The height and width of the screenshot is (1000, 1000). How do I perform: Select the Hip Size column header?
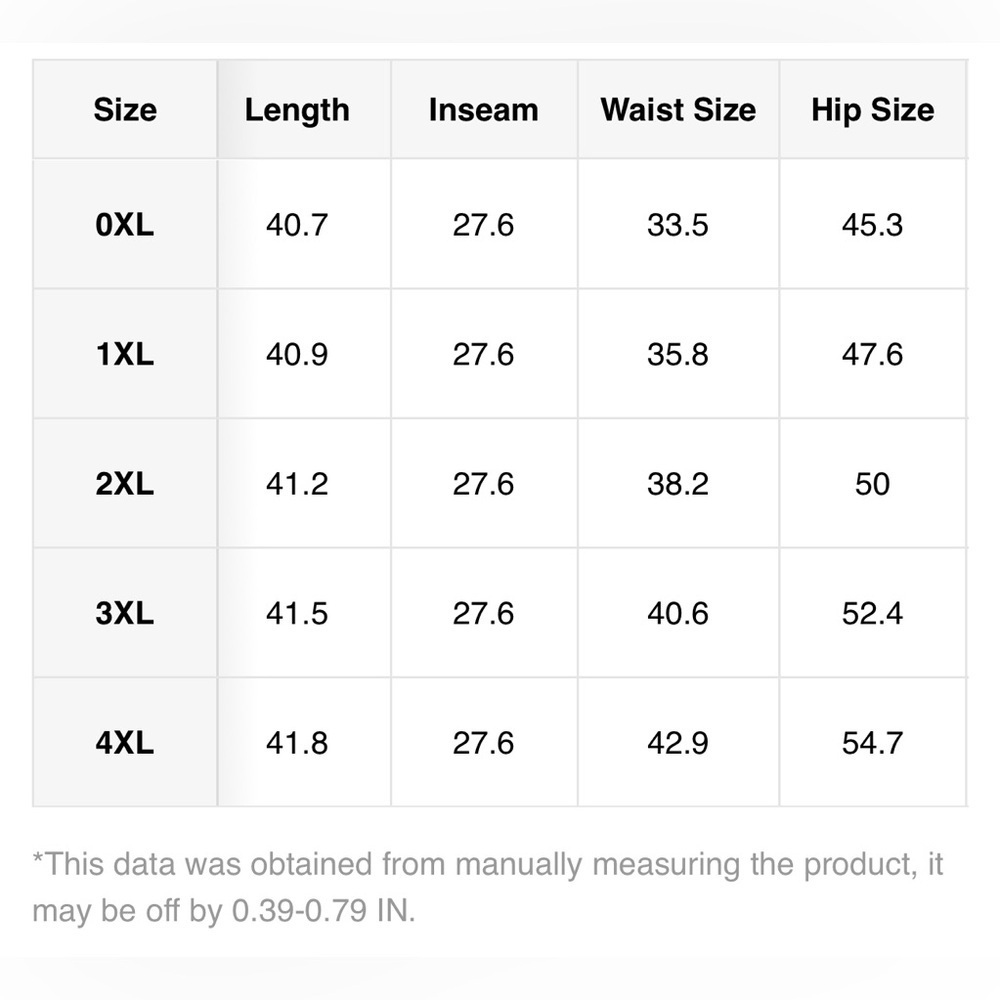(872, 110)
